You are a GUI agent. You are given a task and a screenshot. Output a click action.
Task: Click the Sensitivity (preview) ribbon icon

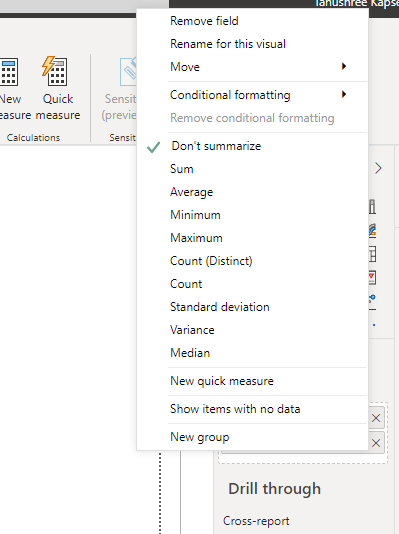(x=128, y=72)
